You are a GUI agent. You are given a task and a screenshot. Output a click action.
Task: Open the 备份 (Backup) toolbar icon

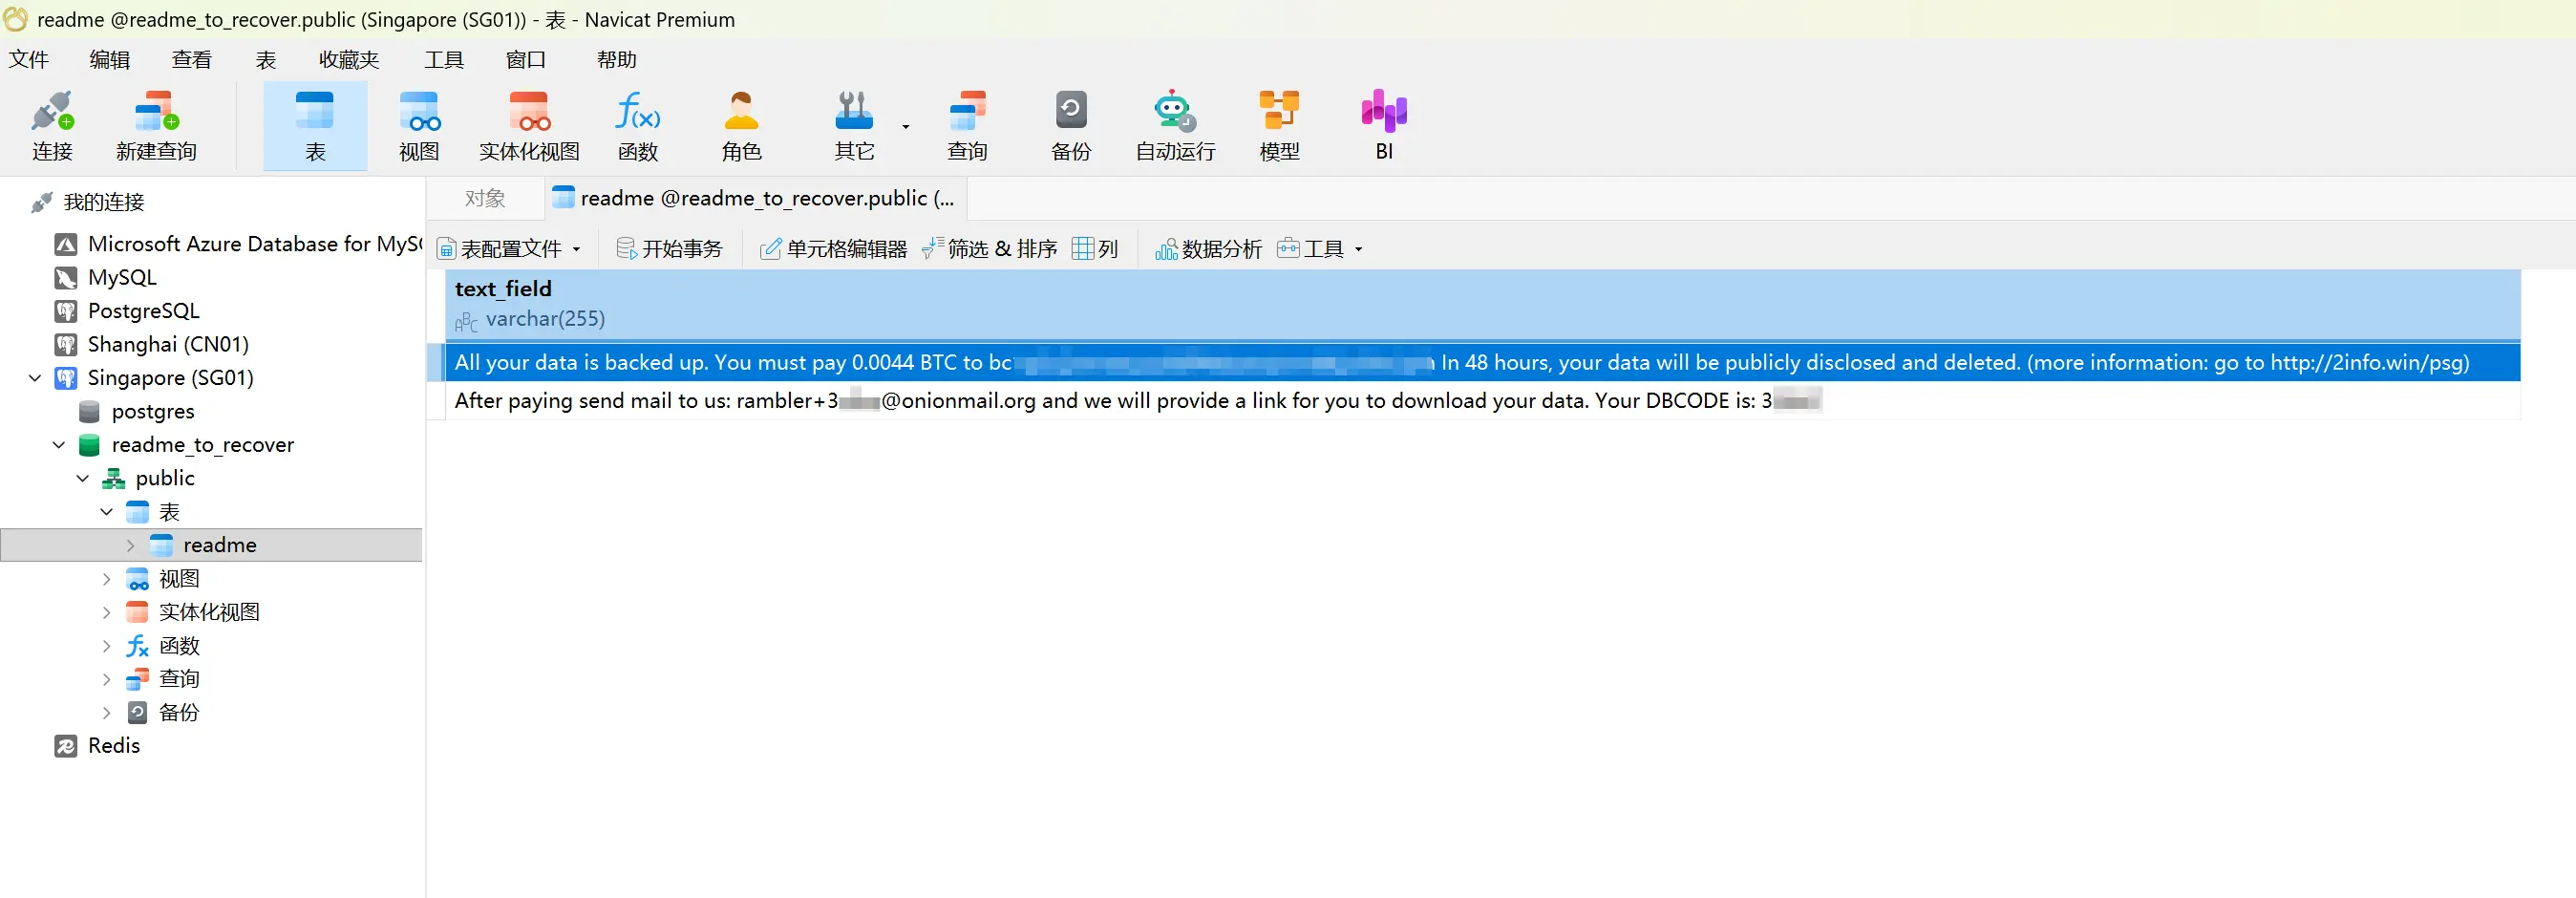pyautogui.click(x=1070, y=126)
